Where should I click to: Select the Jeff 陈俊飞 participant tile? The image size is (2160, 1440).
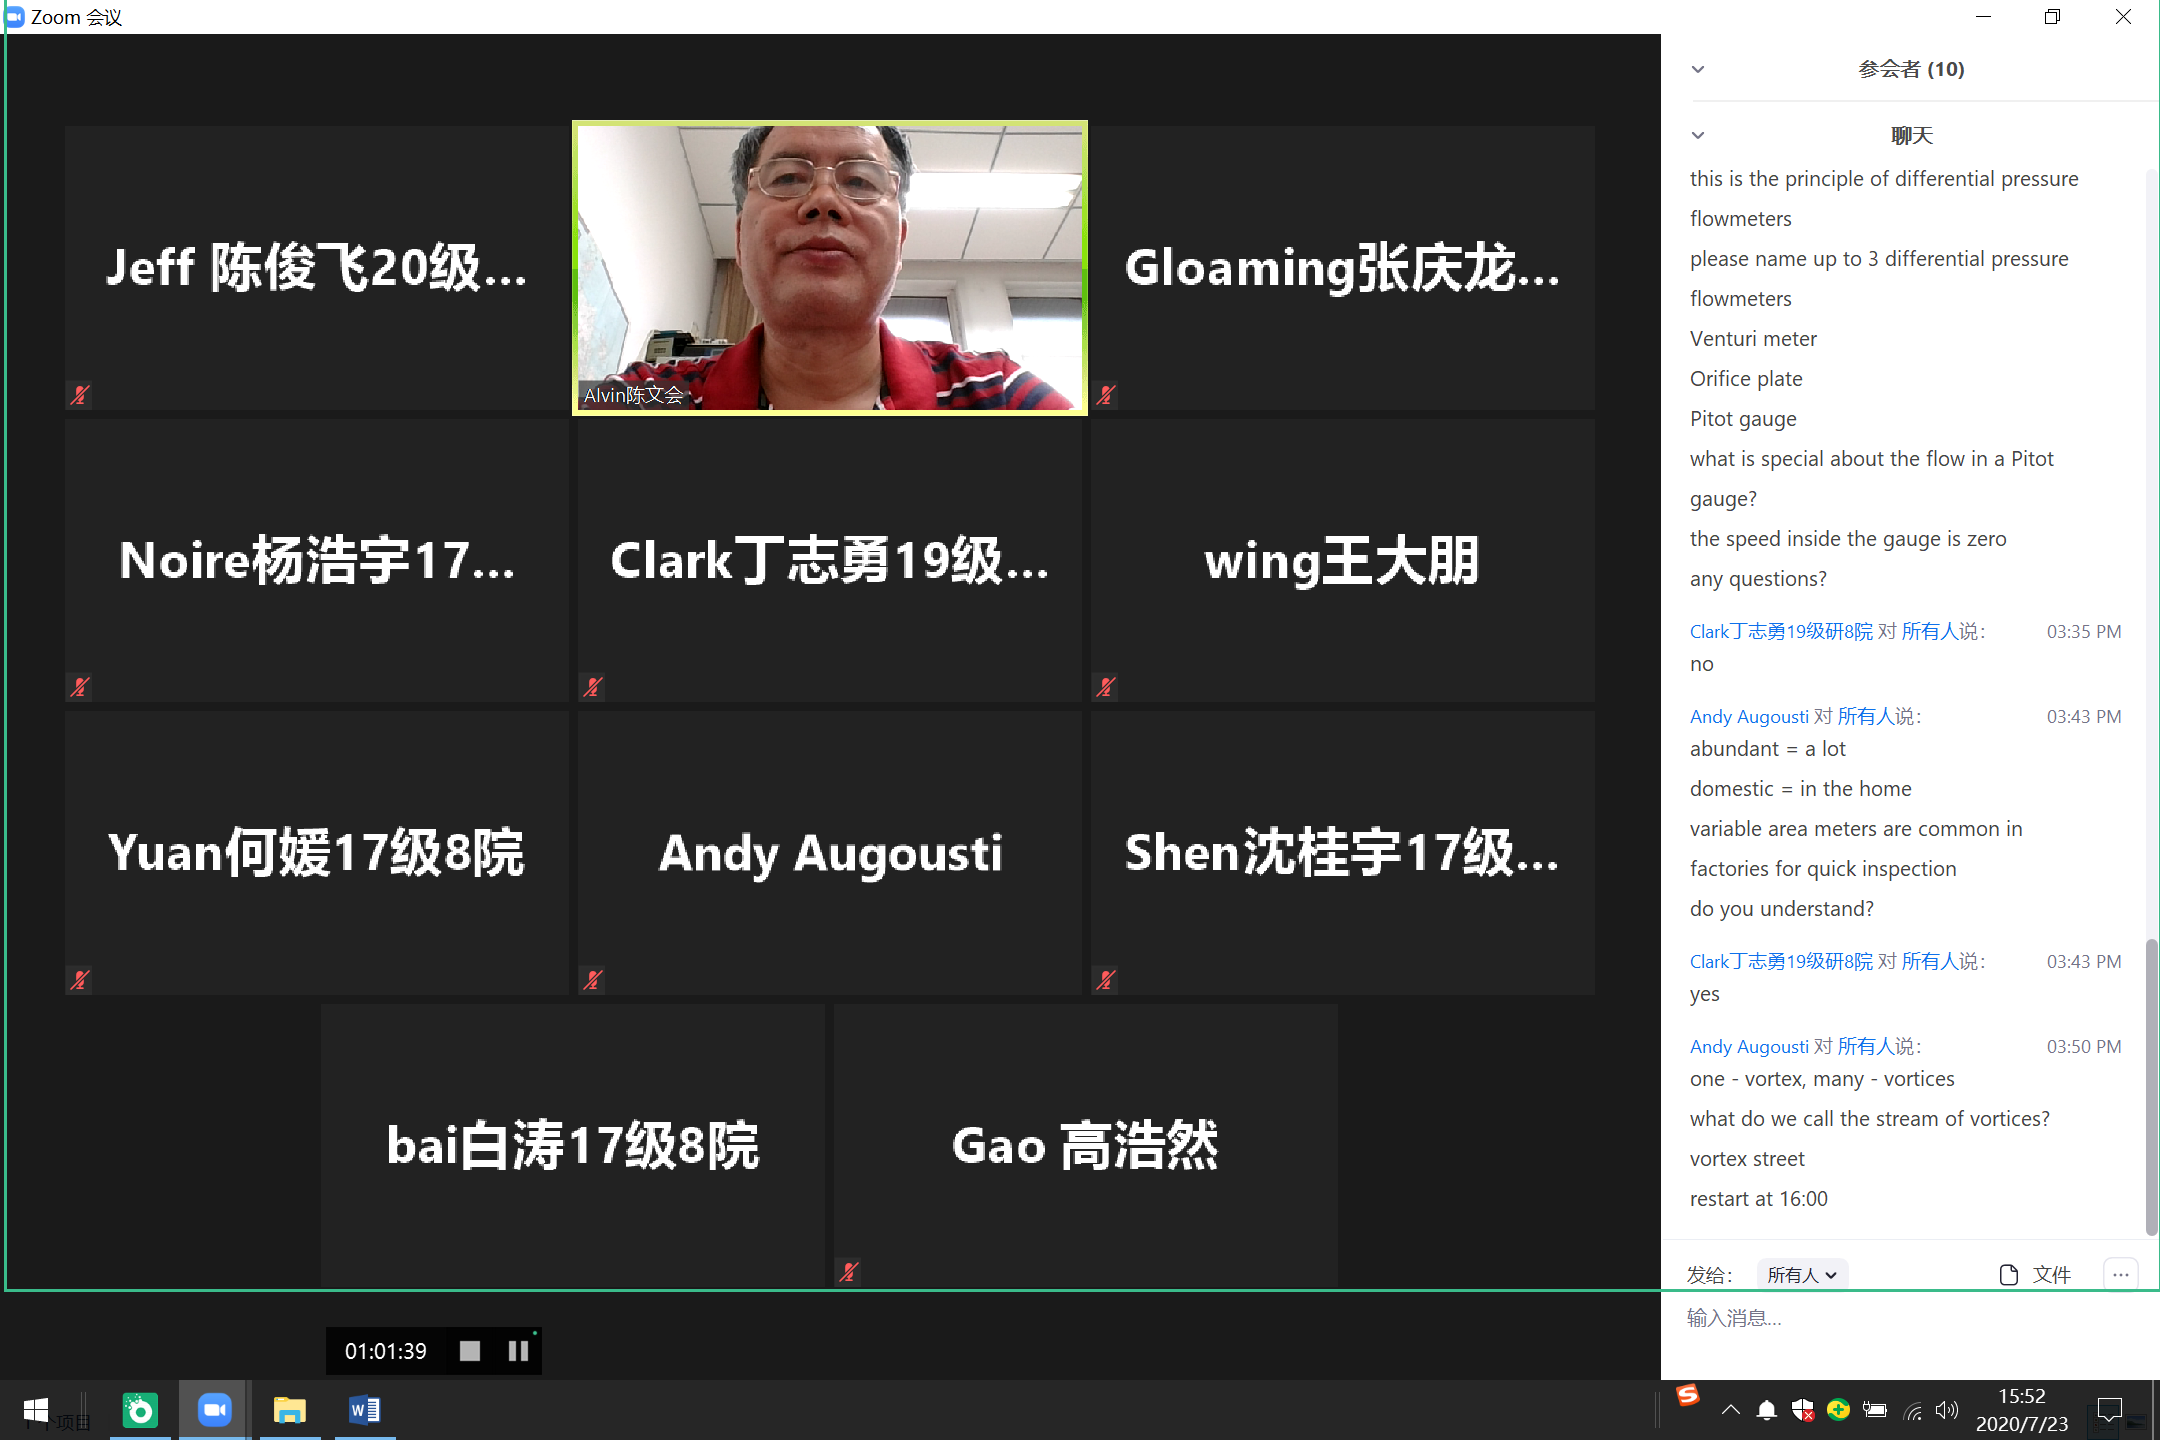point(317,268)
